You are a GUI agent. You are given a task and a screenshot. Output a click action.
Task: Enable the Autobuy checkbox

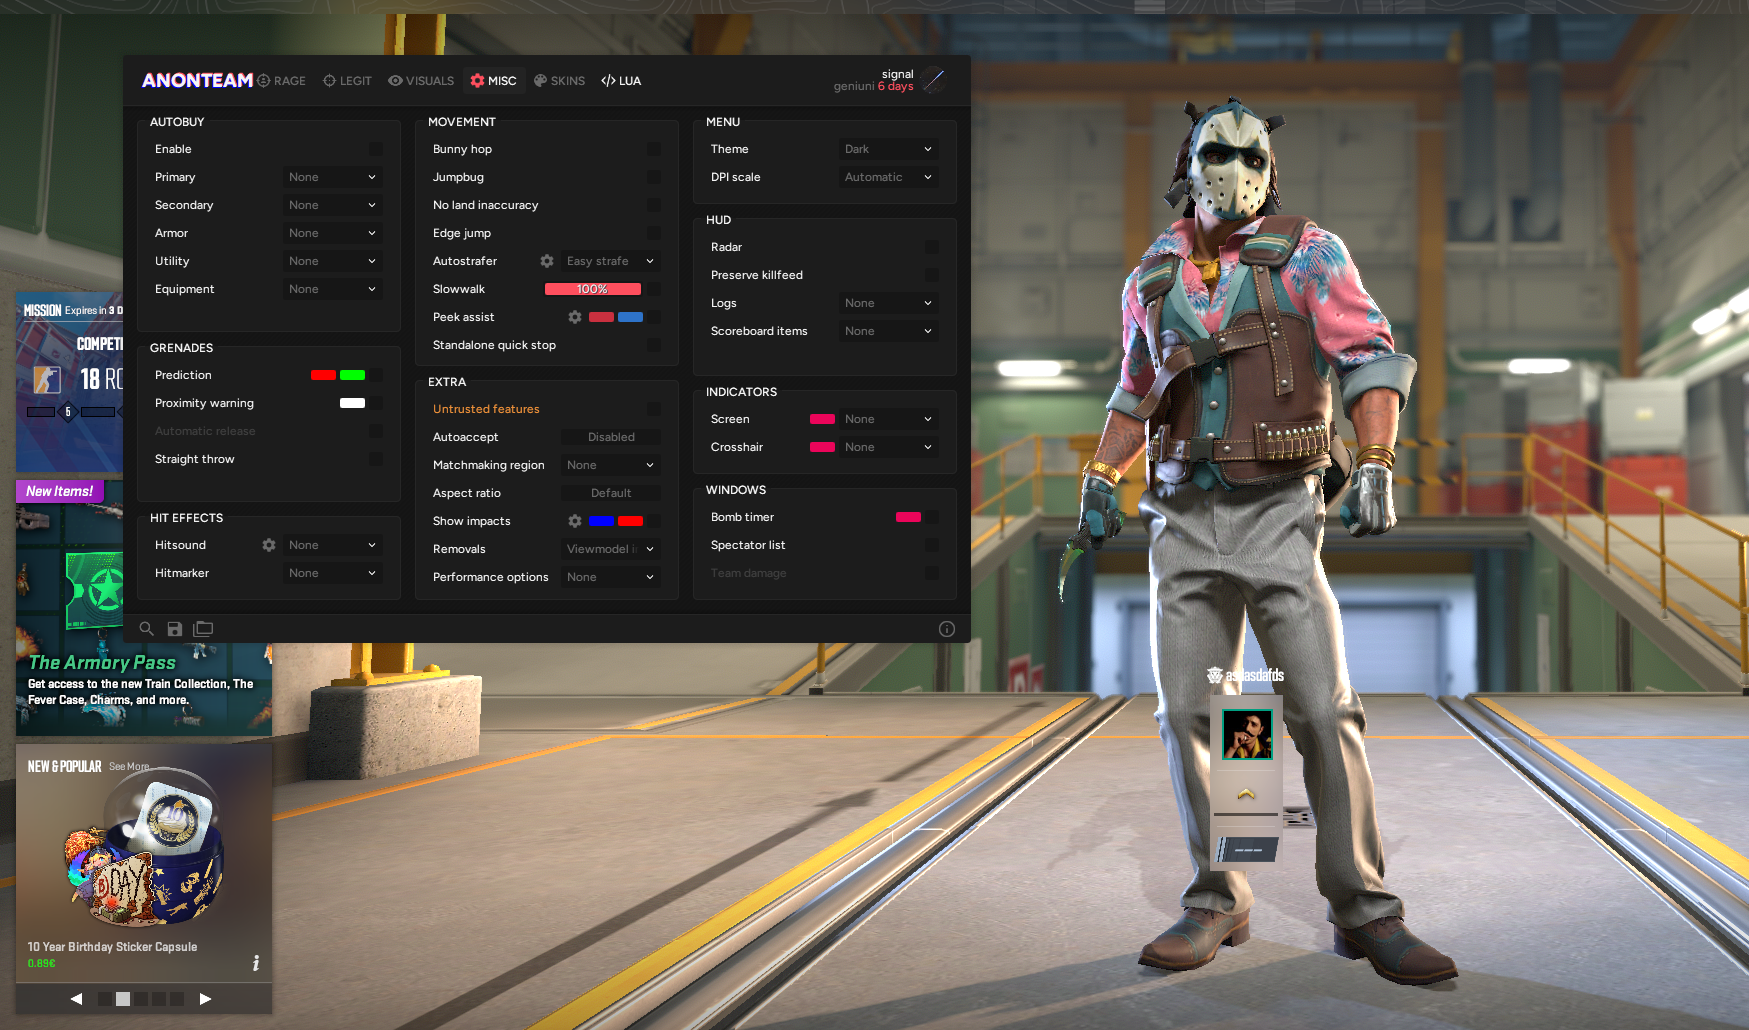coord(376,149)
